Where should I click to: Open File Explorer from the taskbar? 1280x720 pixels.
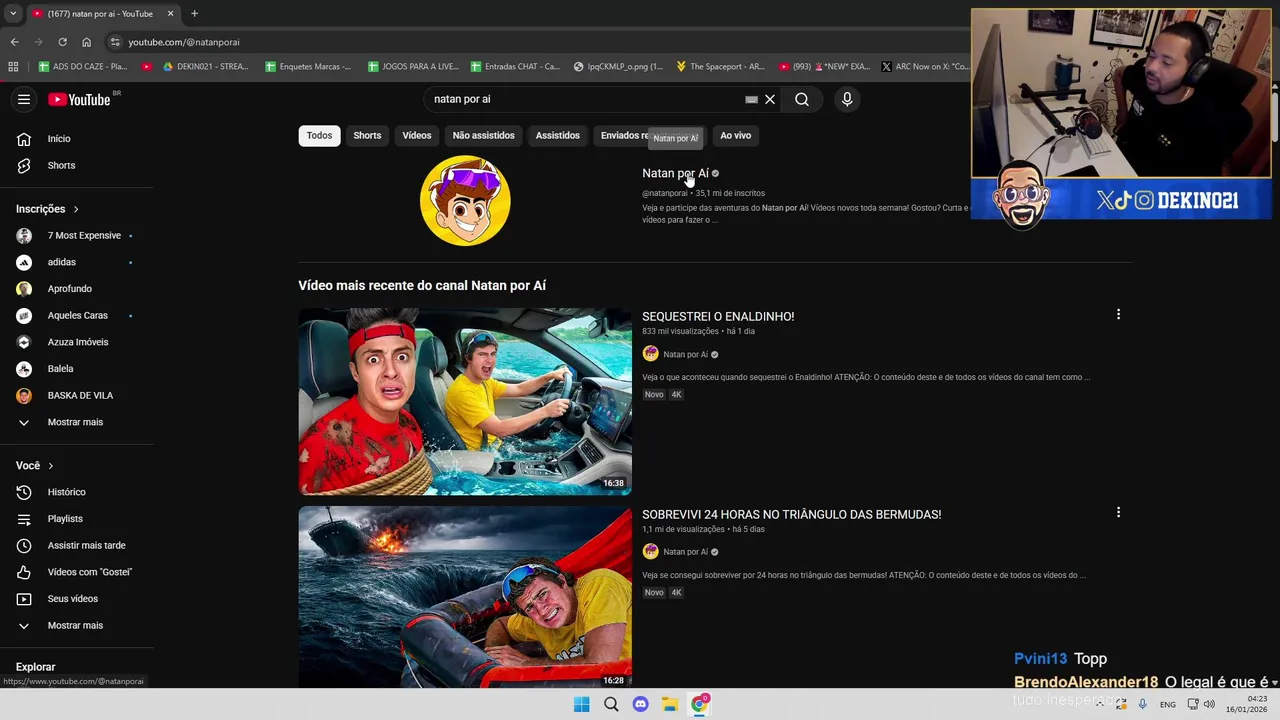pyautogui.click(x=670, y=704)
